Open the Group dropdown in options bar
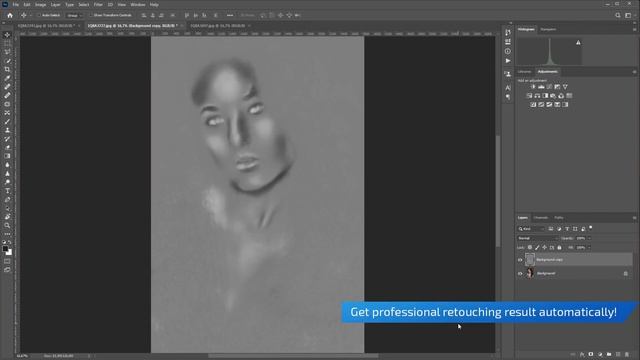Screen dimensions: 640x360 point(74,16)
